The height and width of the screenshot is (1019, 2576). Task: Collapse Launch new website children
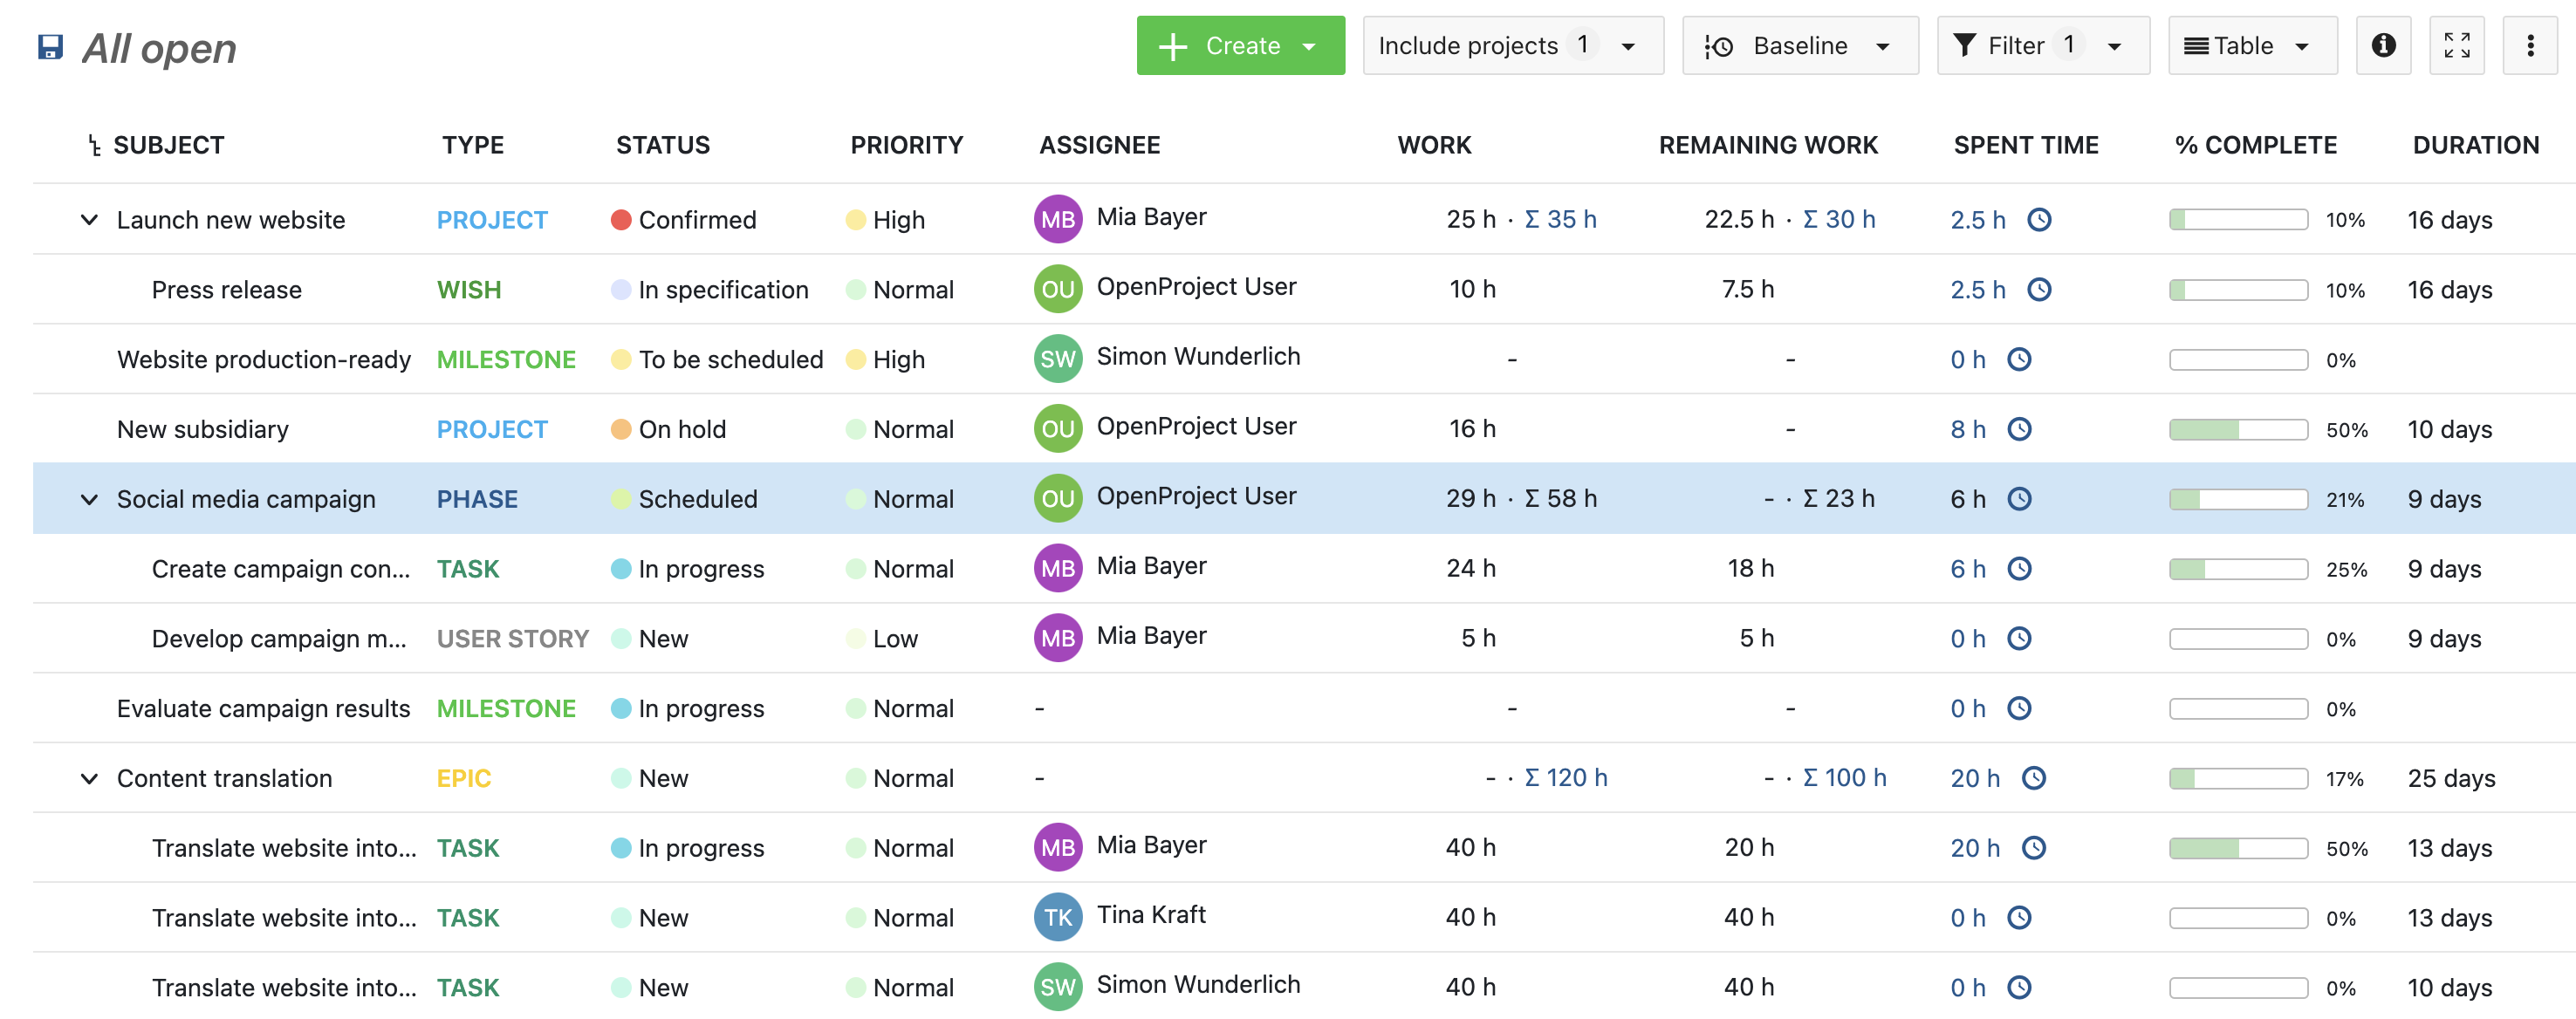[x=89, y=219]
